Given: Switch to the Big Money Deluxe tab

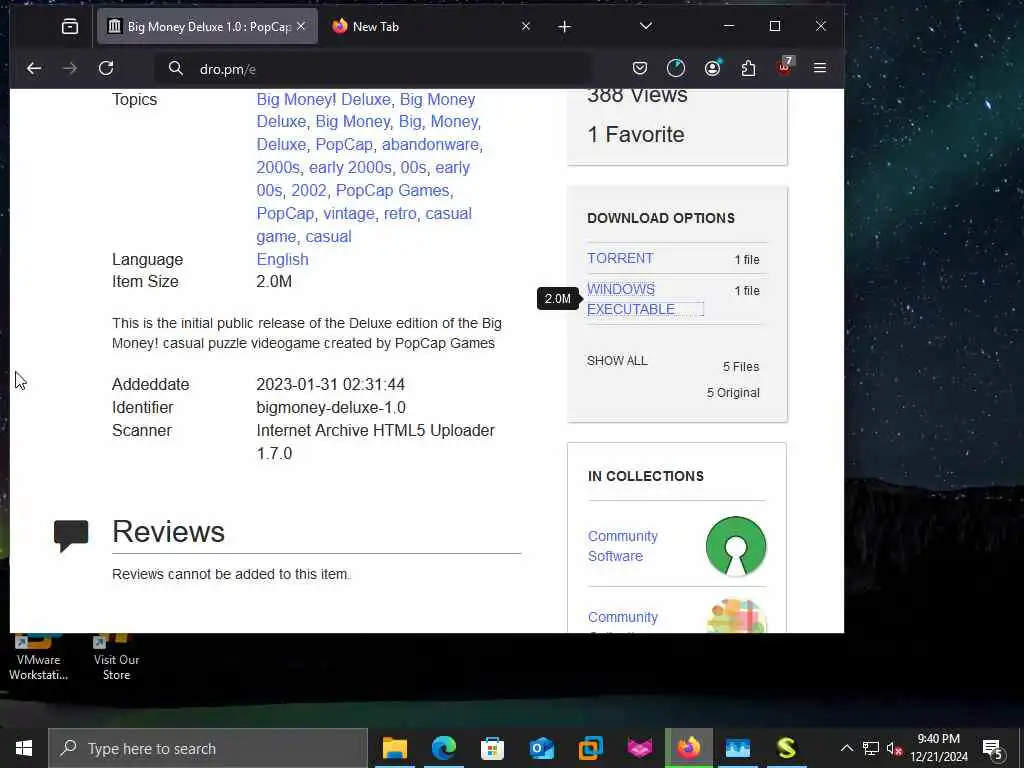Looking at the screenshot, I should (208, 27).
